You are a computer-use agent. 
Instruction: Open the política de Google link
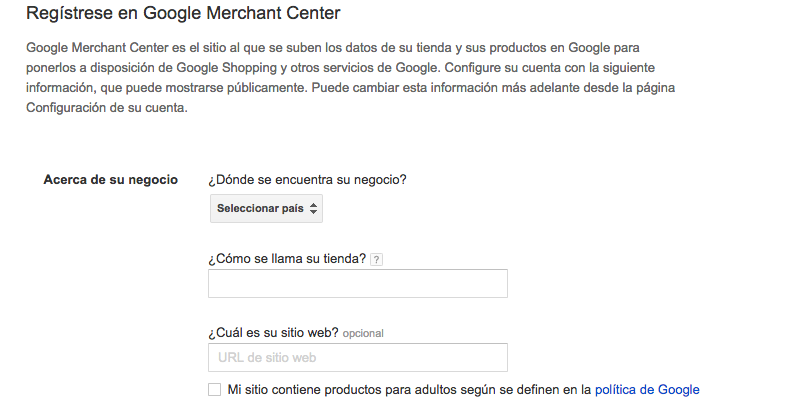coord(647,390)
